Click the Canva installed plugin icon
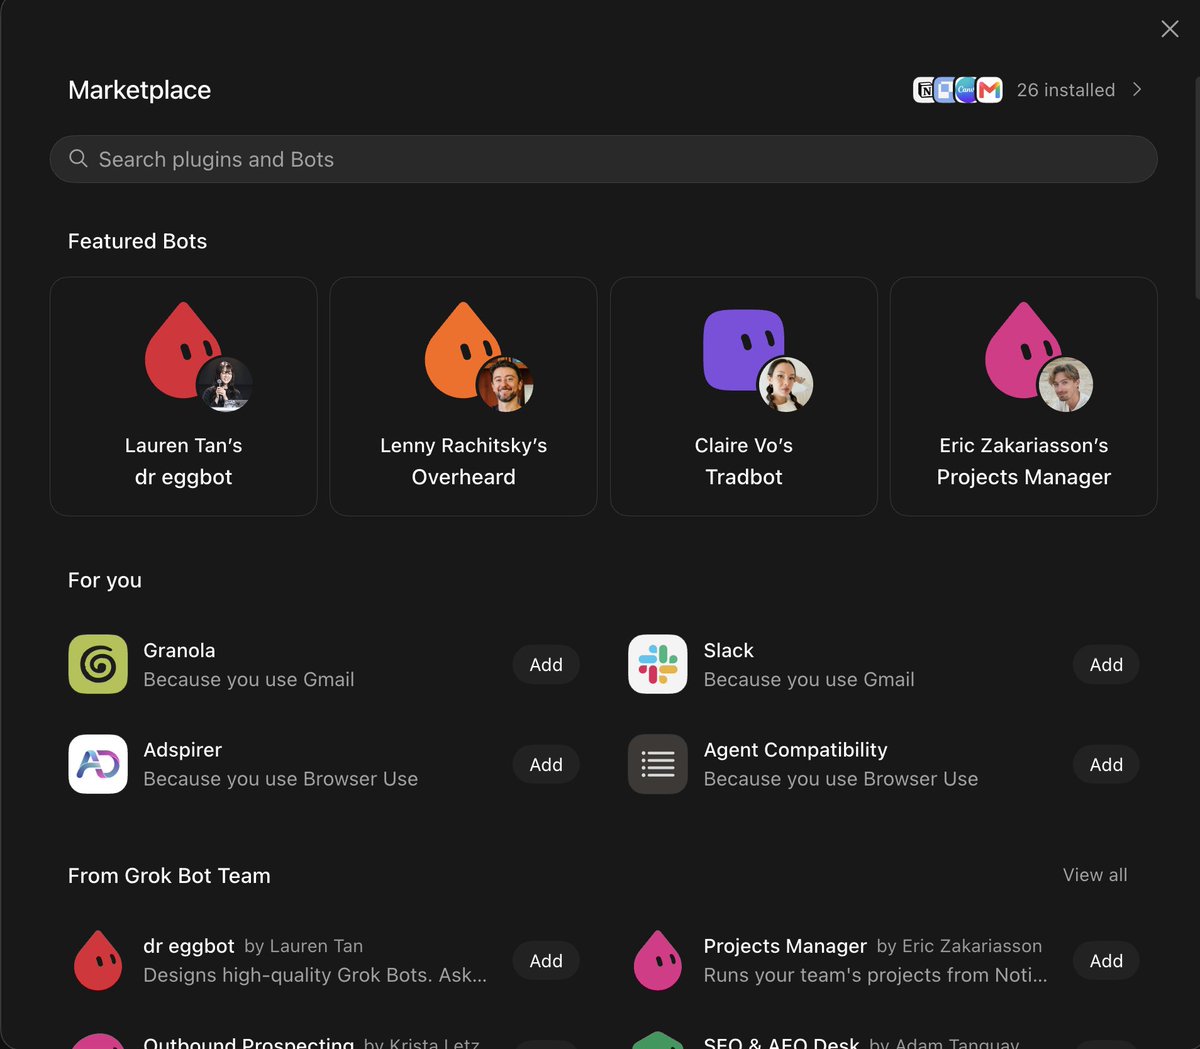1200x1049 pixels. (x=966, y=90)
